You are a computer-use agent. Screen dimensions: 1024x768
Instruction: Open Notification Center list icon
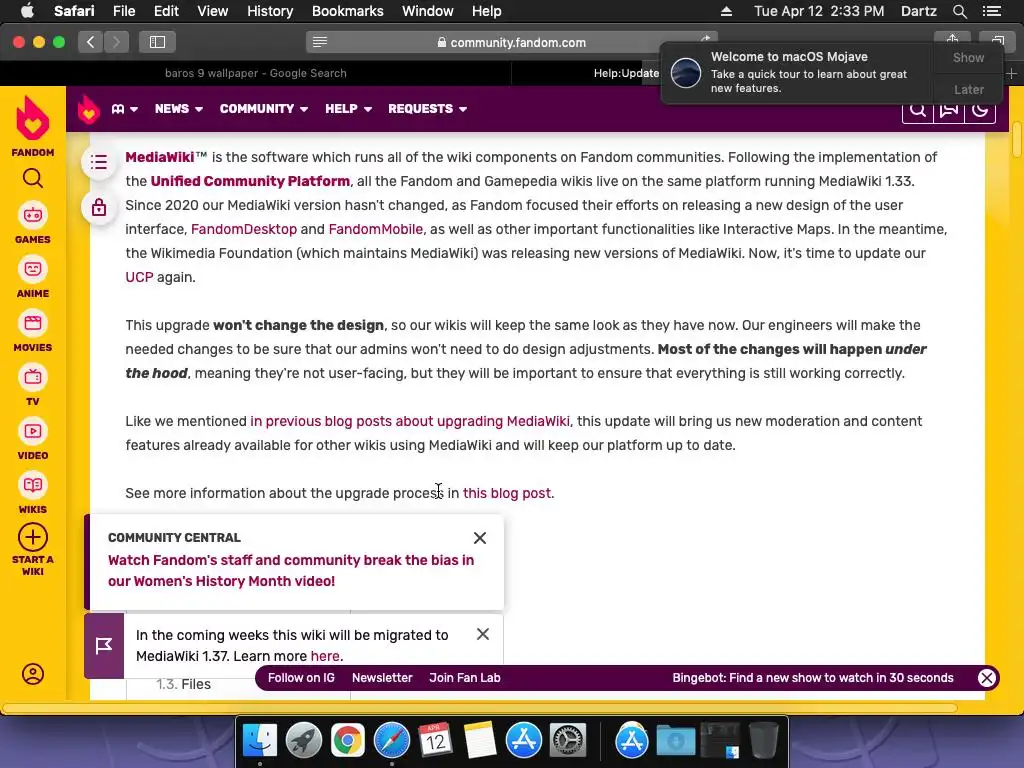[991, 11]
